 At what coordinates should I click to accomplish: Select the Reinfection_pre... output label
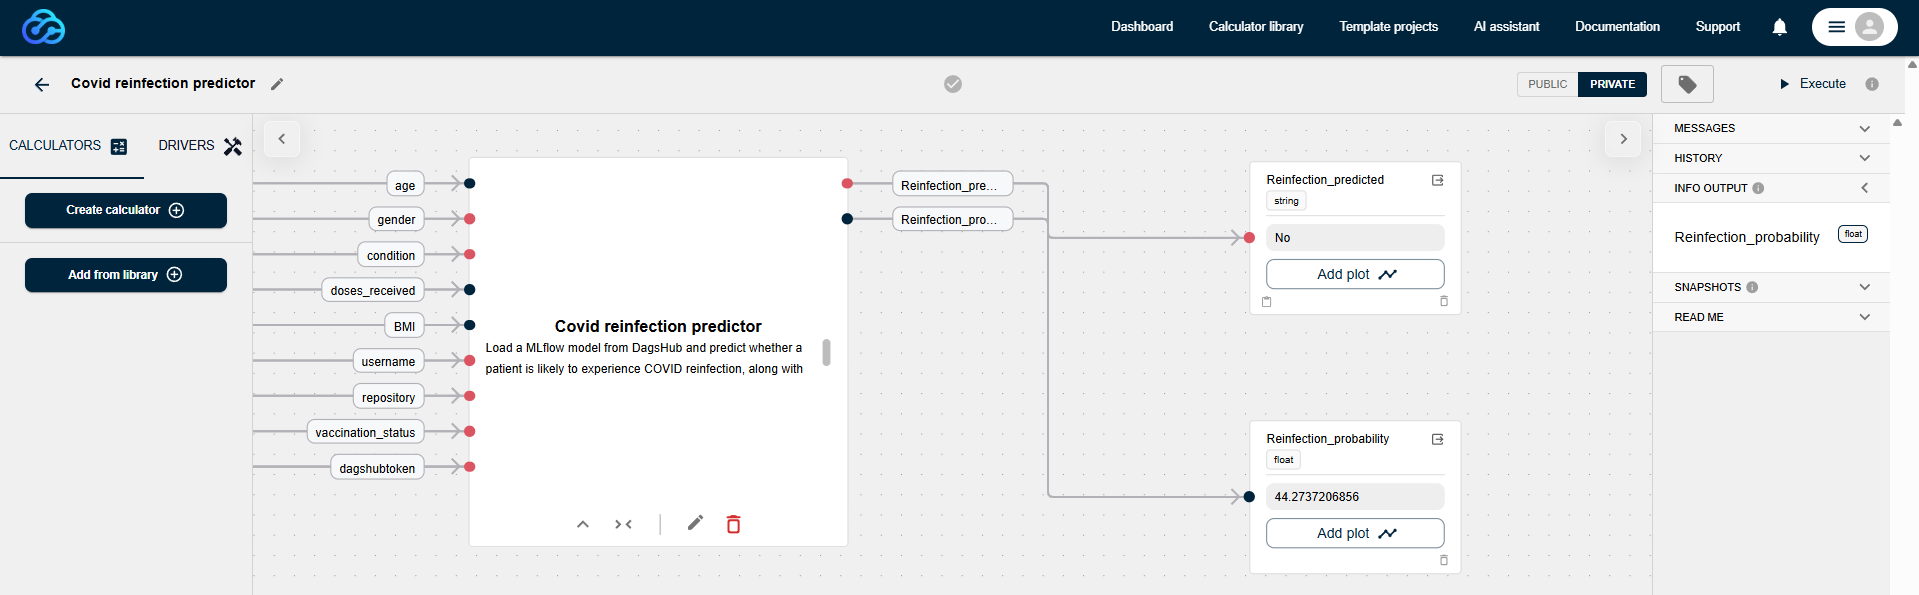(x=952, y=184)
